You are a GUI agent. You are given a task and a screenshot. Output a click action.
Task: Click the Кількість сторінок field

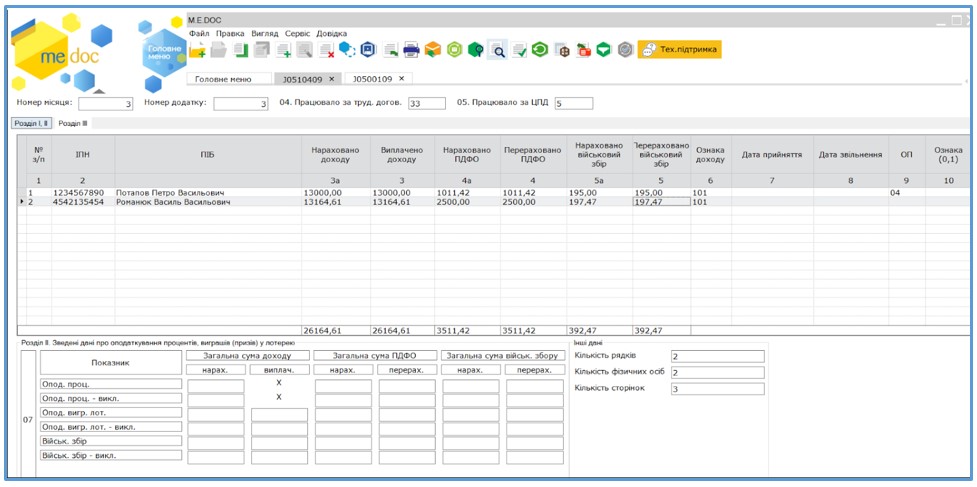coord(717,389)
